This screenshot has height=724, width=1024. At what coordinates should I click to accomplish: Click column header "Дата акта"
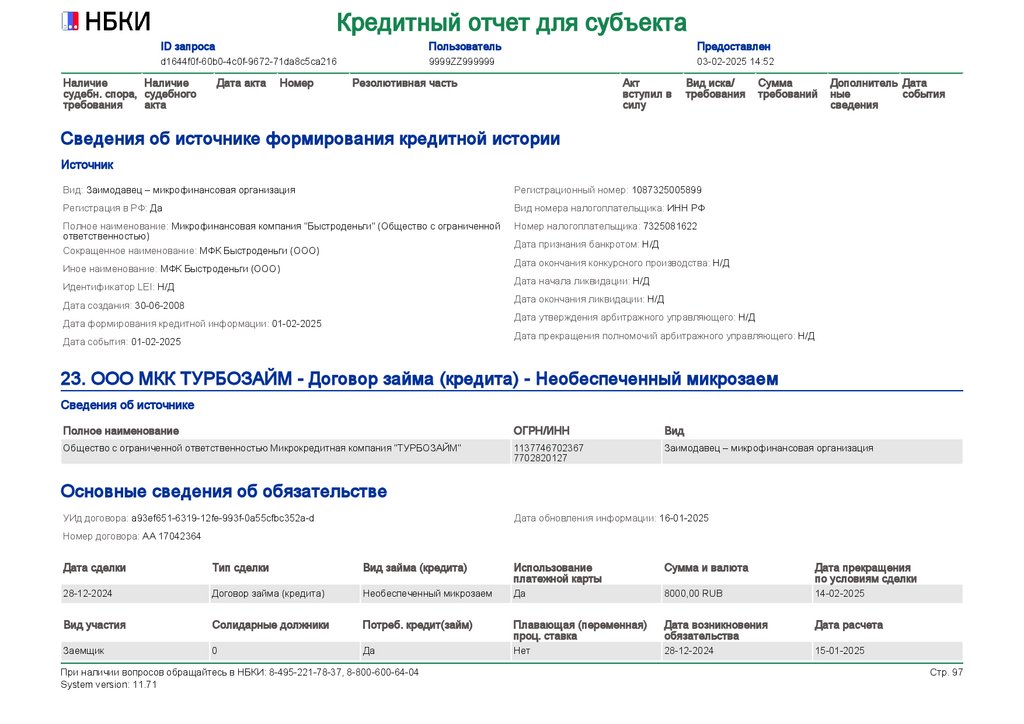(x=241, y=83)
